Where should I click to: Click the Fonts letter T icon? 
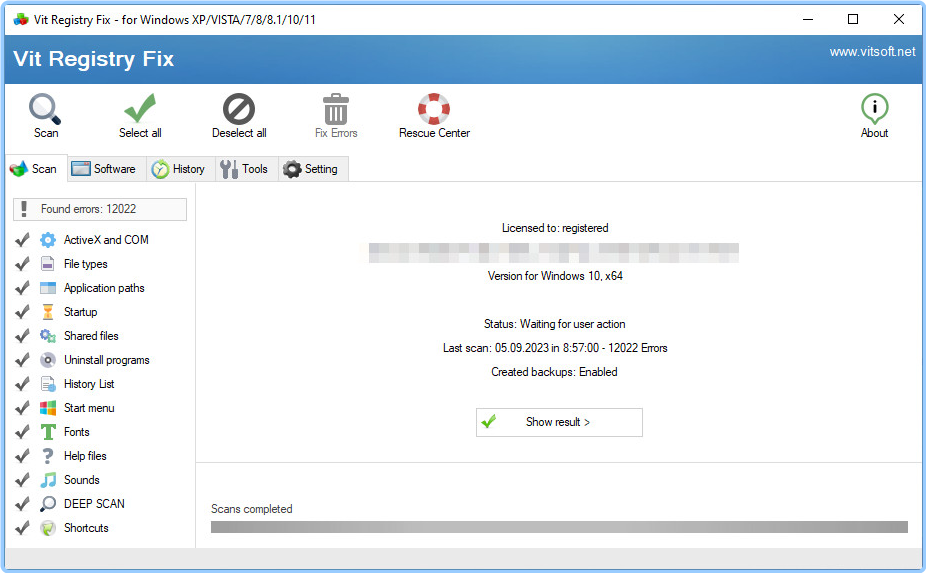[48, 432]
